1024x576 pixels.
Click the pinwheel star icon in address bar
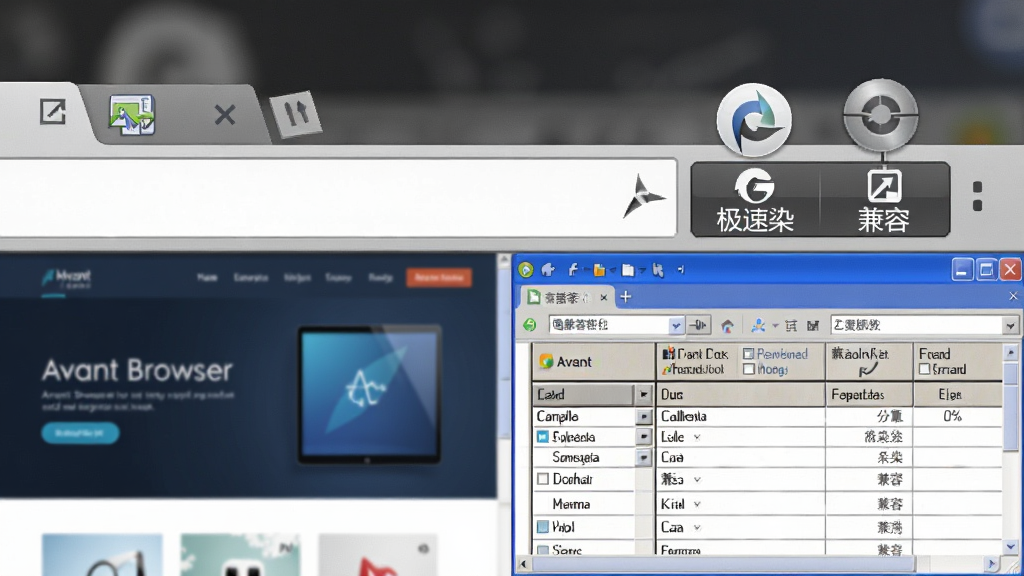(643, 197)
